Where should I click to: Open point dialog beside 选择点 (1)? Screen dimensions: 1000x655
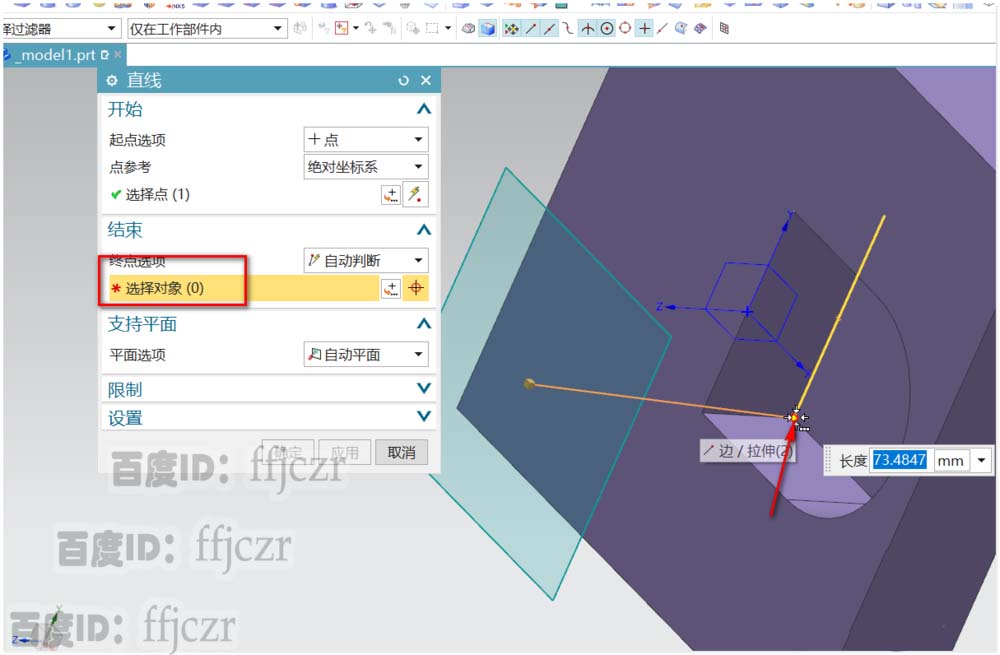point(391,195)
